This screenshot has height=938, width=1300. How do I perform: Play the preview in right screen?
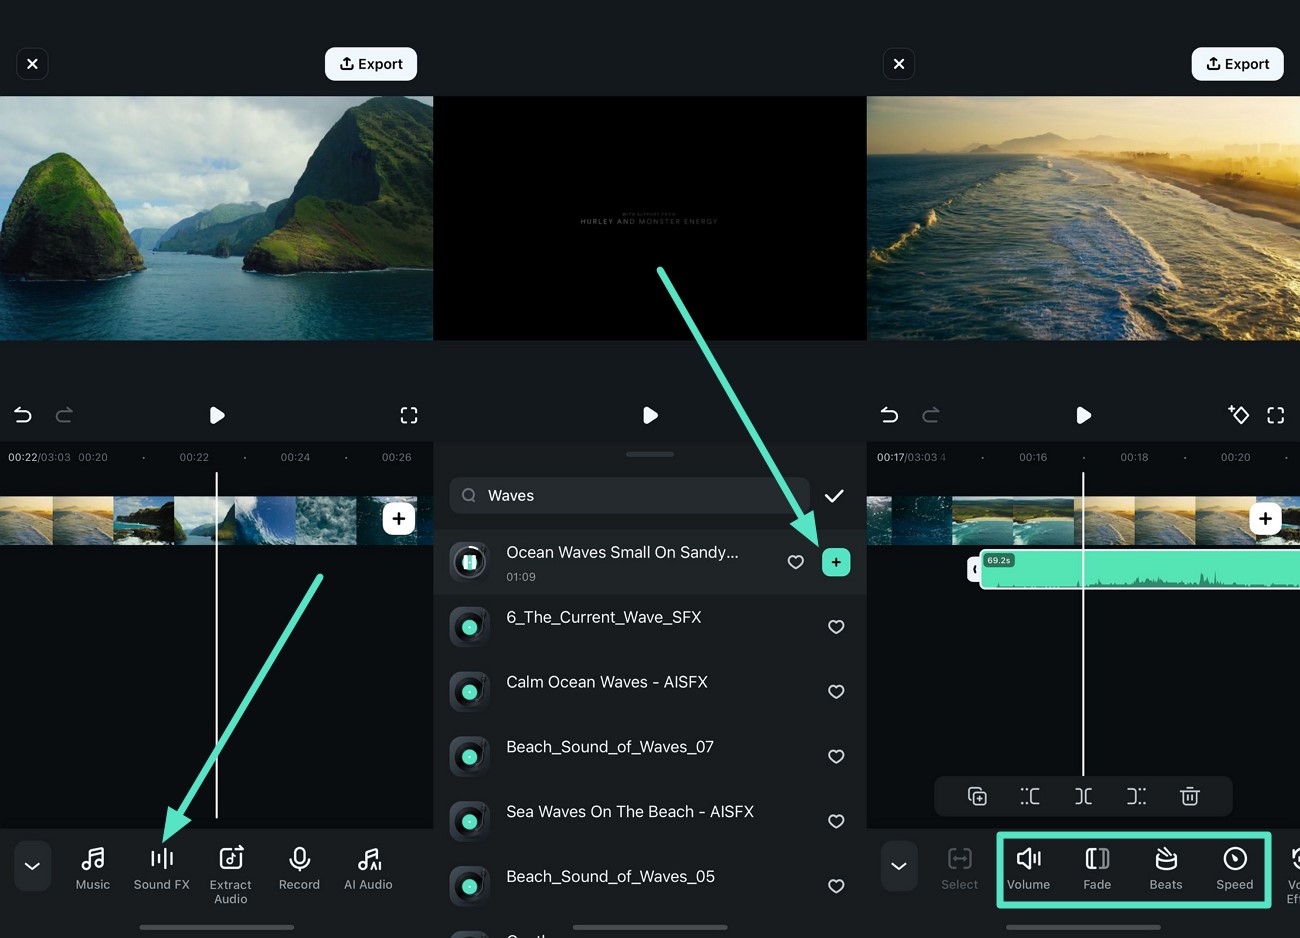[1083, 415]
